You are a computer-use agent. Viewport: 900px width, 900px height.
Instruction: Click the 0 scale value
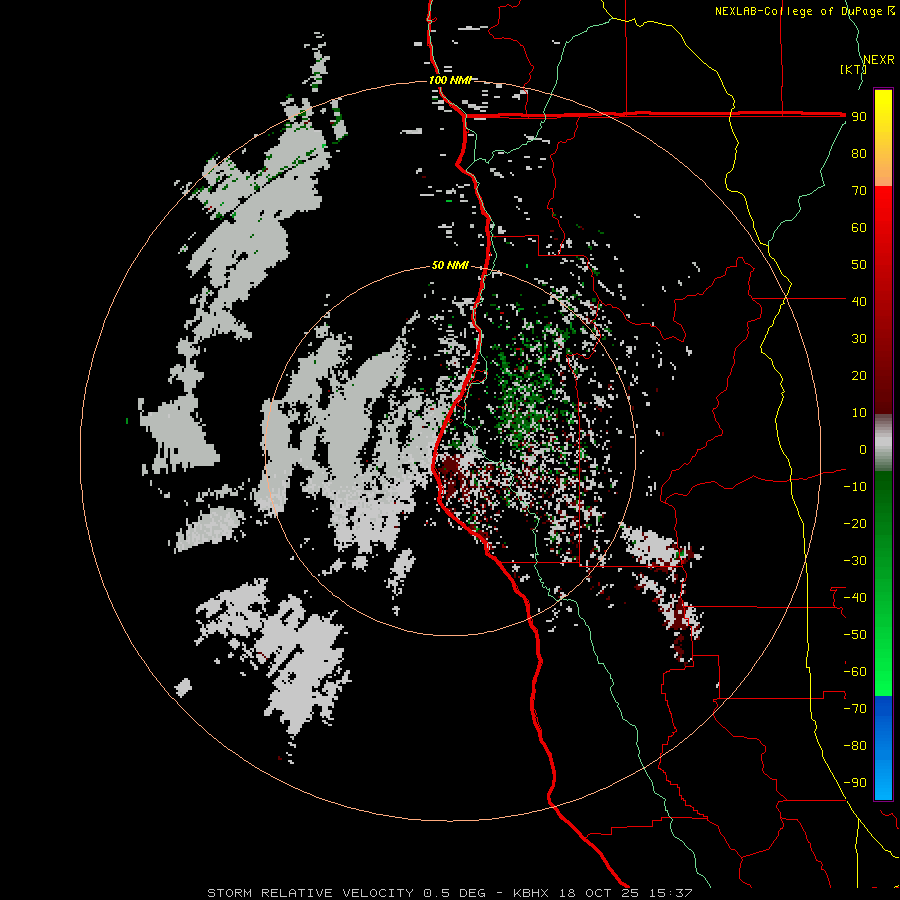click(x=863, y=449)
